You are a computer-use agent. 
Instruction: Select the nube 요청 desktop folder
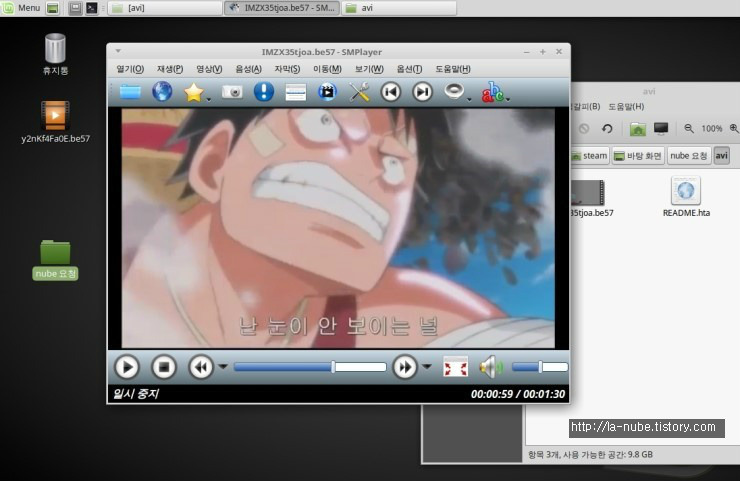(x=55, y=260)
